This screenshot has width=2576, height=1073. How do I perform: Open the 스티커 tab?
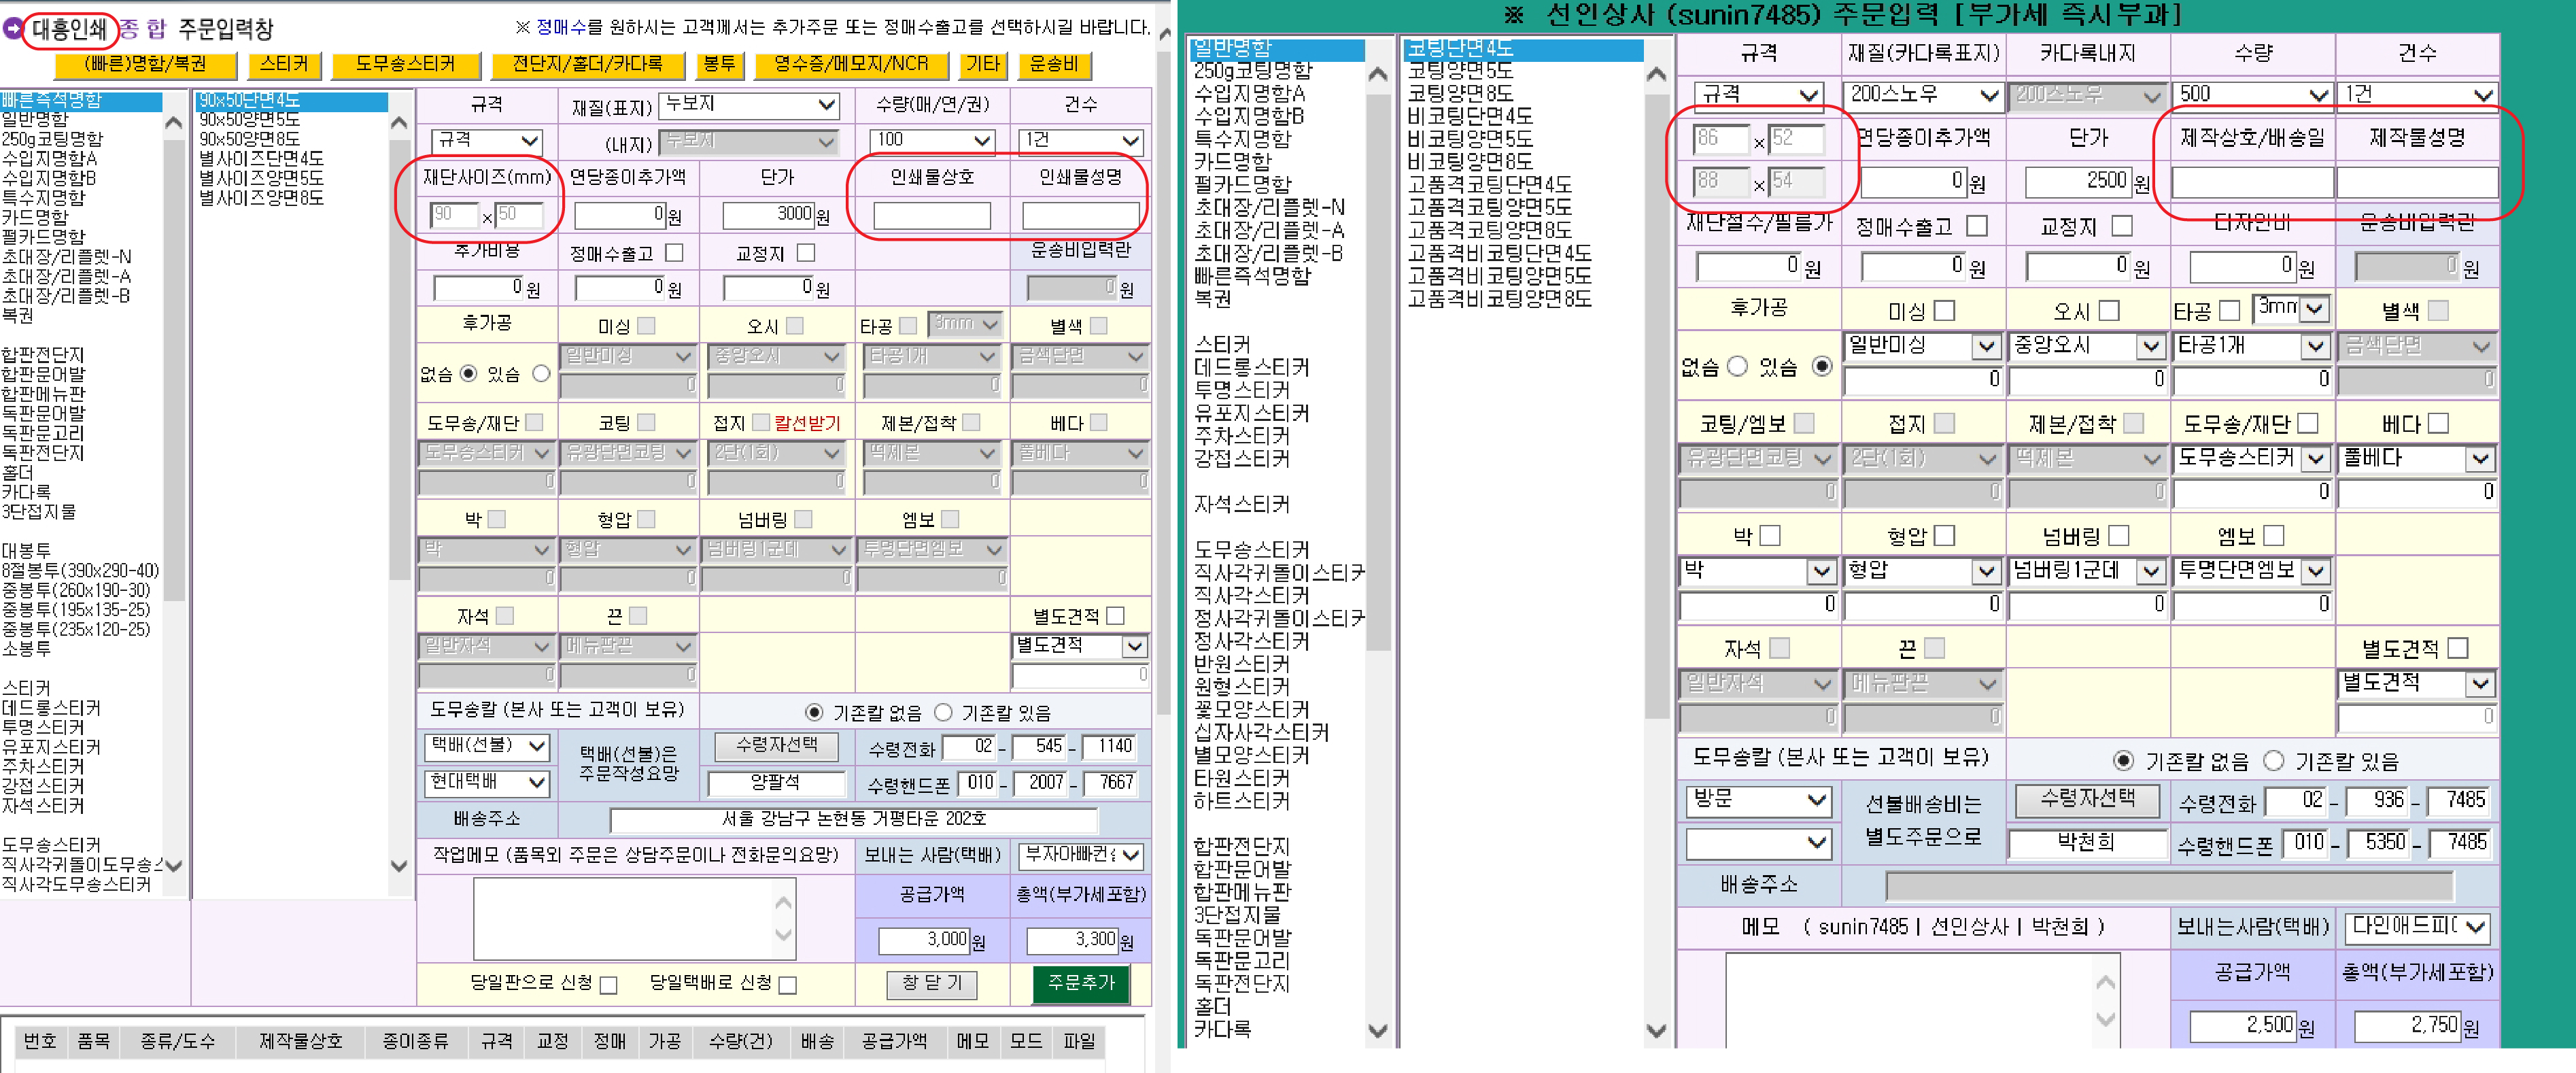tap(284, 65)
